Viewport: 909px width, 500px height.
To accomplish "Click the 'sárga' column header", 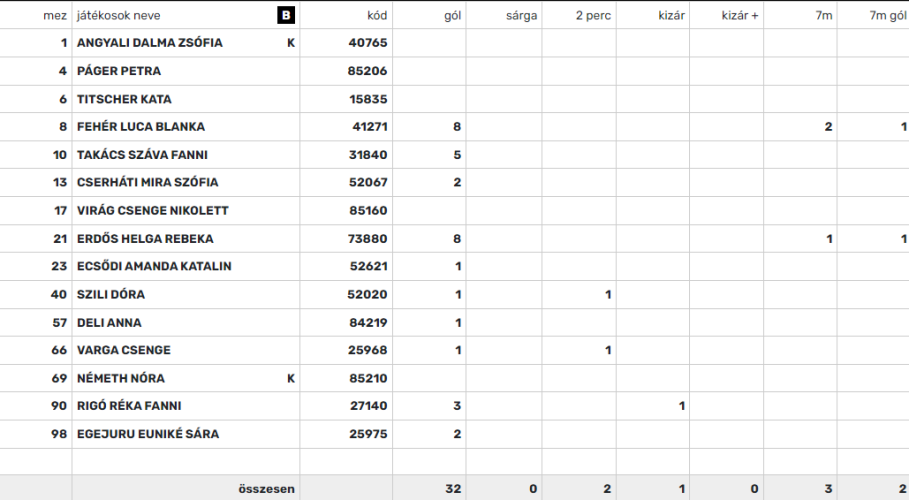I will 521,16.
